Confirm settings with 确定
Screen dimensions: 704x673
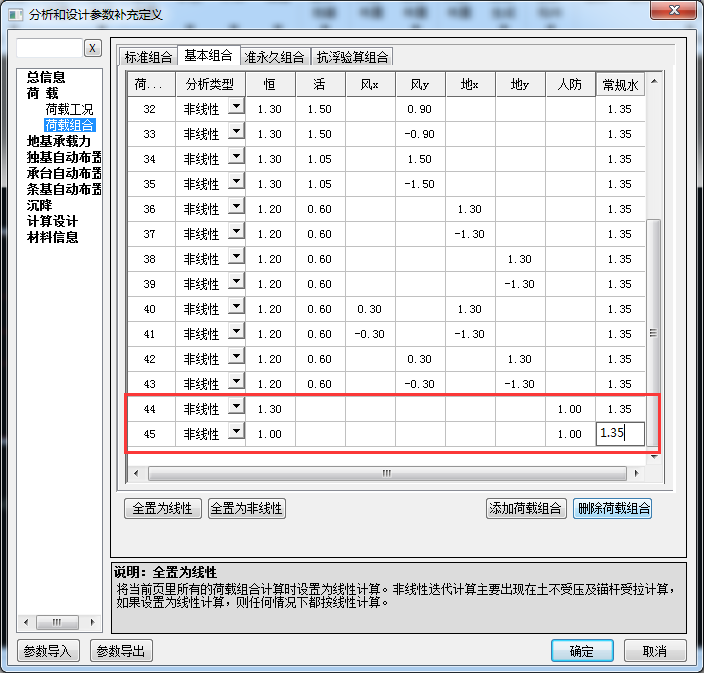582,651
